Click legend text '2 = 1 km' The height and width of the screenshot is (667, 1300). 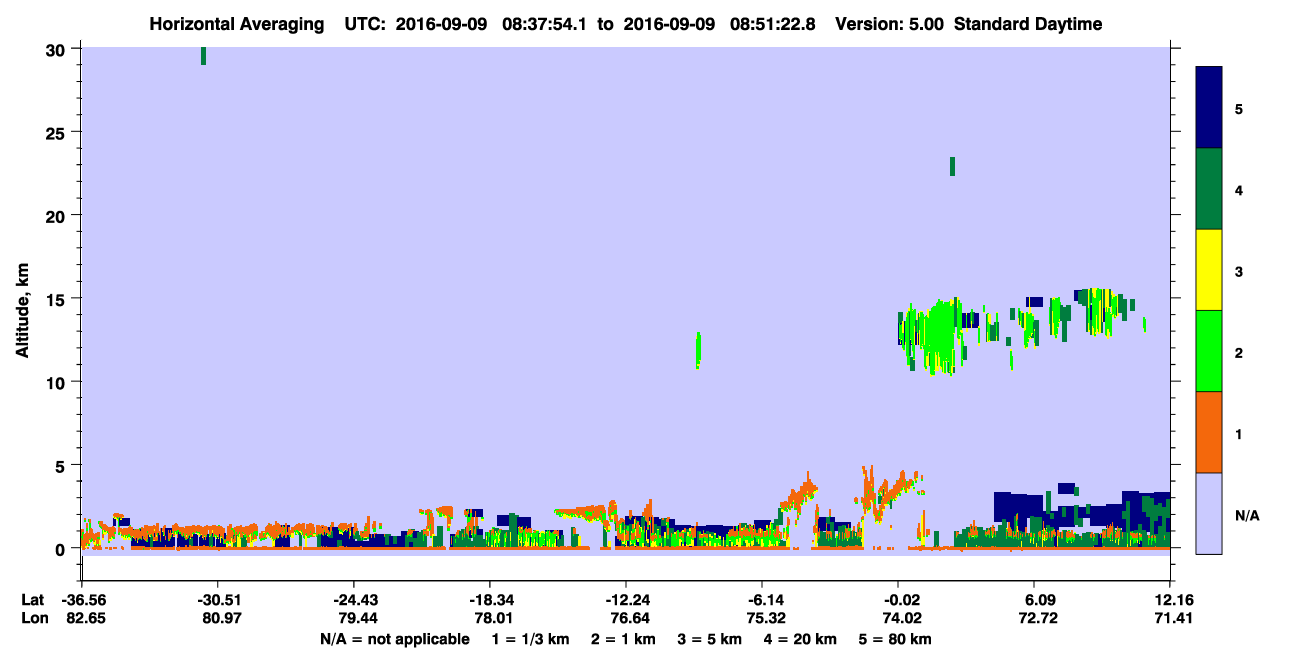point(623,639)
